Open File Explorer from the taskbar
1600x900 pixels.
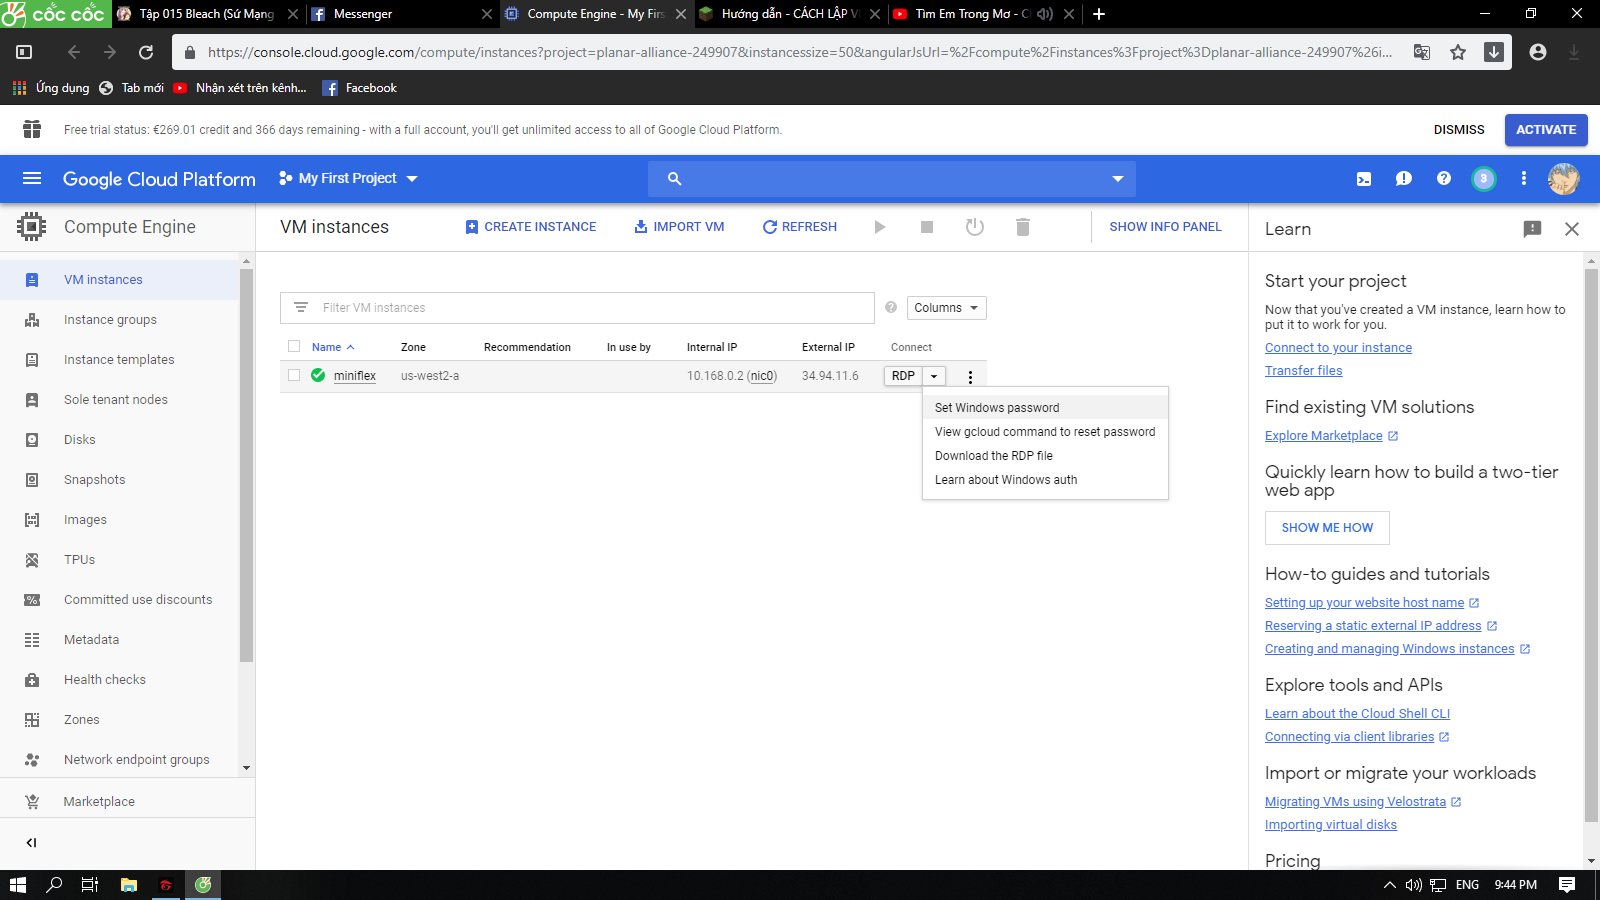[x=129, y=885]
